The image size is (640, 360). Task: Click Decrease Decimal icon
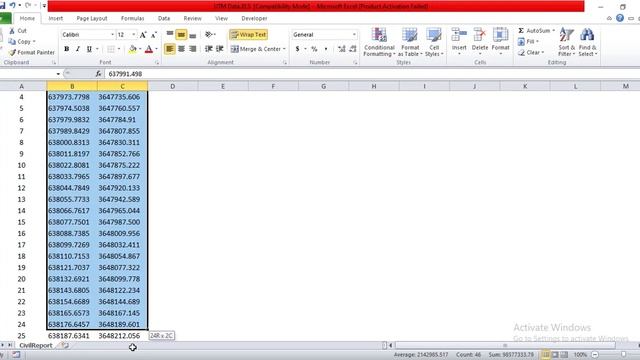pyautogui.click(x=353, y=49)
